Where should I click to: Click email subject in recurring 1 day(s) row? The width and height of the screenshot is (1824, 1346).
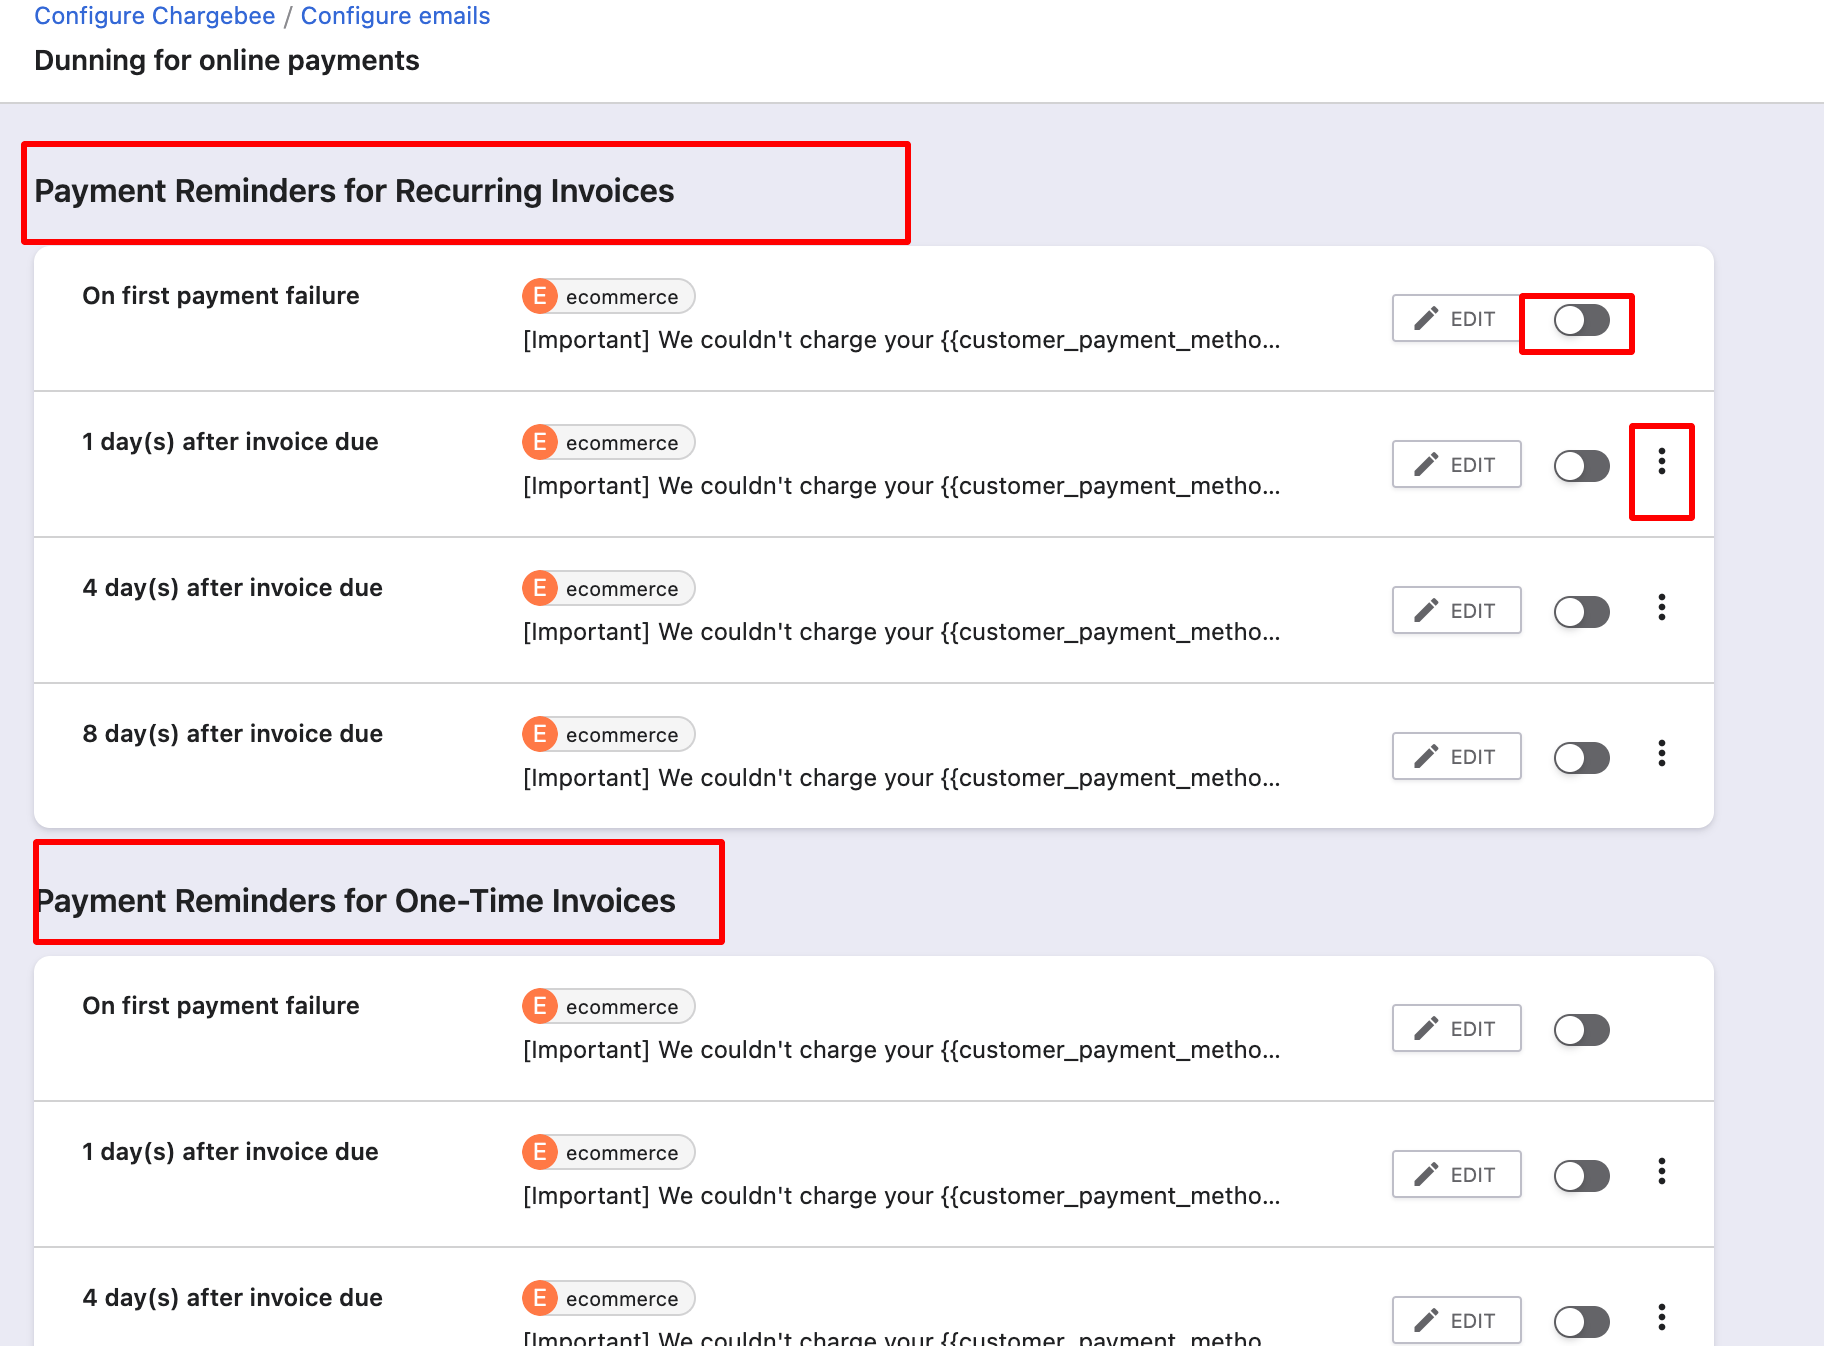tap(901, 486)
